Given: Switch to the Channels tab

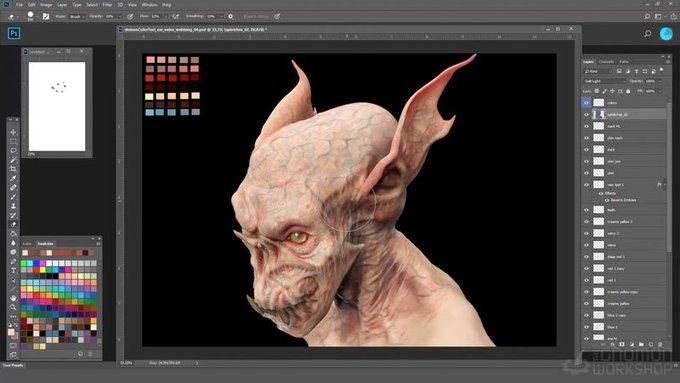Looking at the screenshot, I should pos(606,62).
